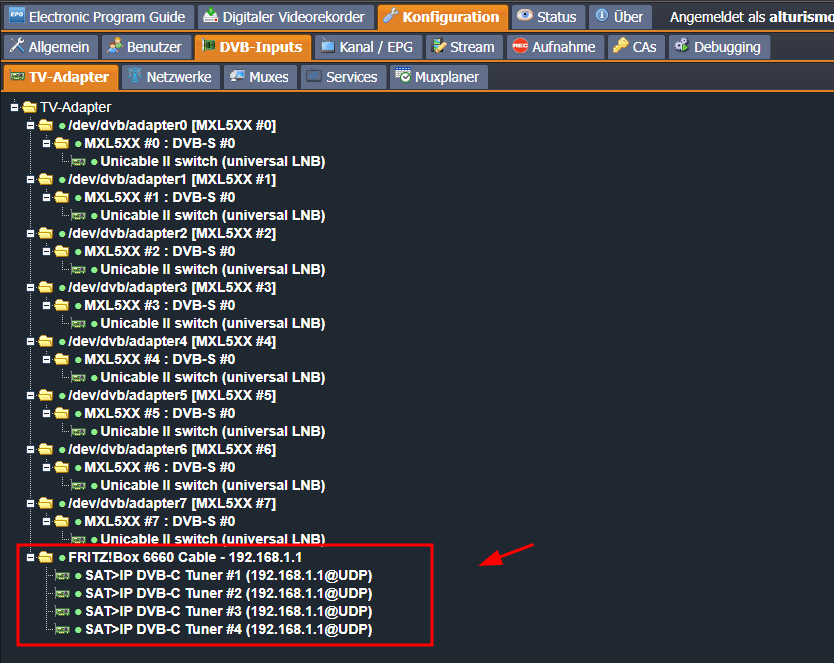Open the Muxes sub-tab
The image size is (834, 663).
pyautogui.click(x=260, y=77)
